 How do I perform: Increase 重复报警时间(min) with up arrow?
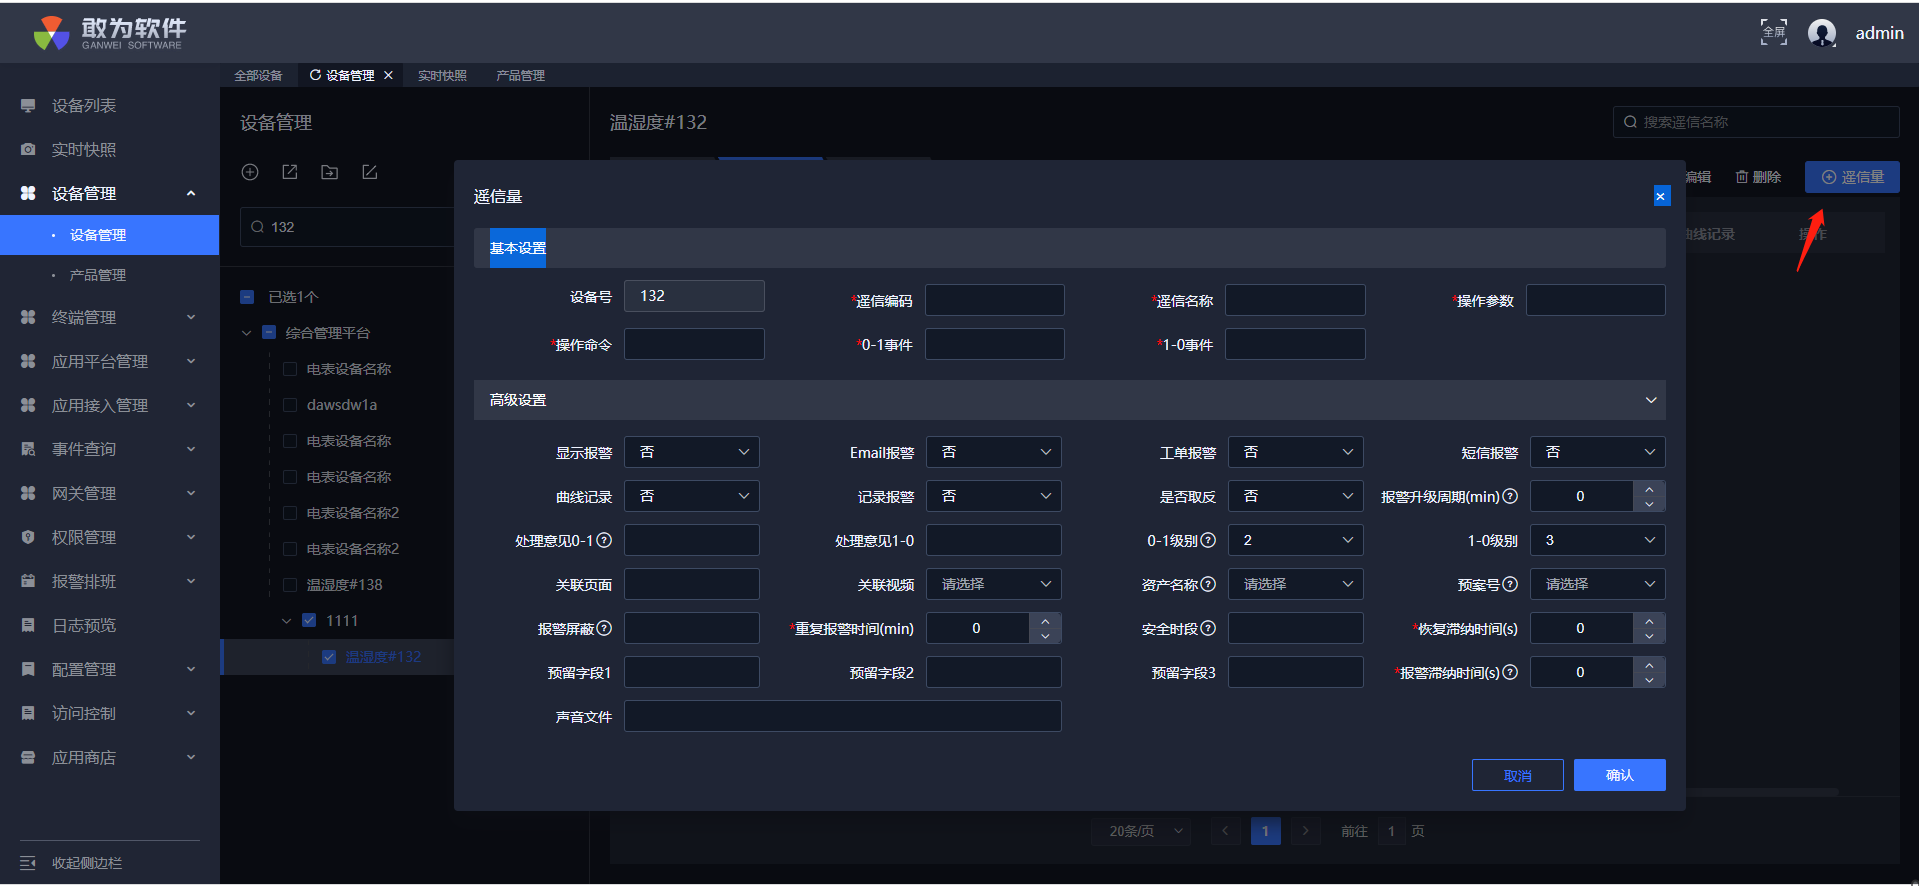pyautogui.click(x=1045, y=621)
